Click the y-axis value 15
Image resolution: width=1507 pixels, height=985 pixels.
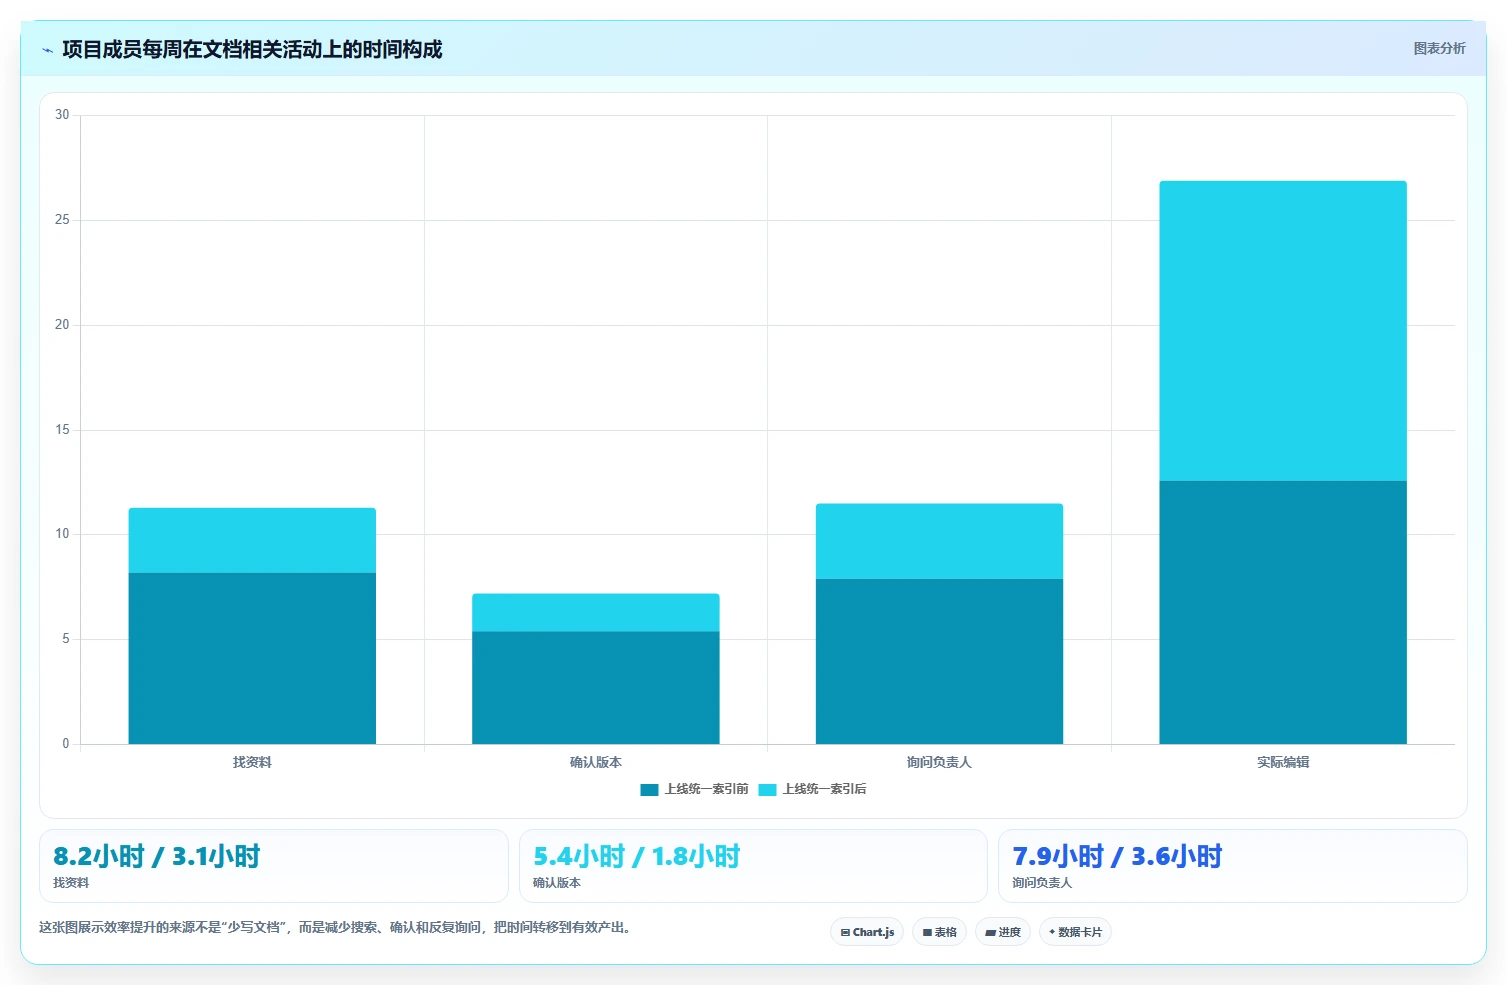(62, 430)
